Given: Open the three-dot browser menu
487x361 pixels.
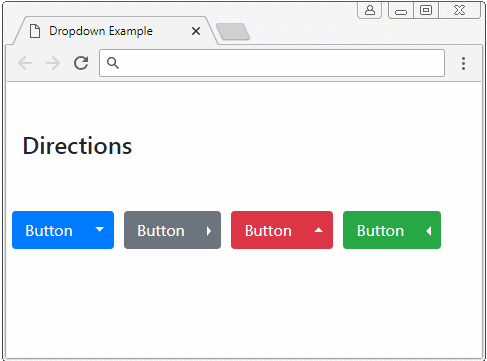Looking at the screenshot, I should (x=463, y=63).
